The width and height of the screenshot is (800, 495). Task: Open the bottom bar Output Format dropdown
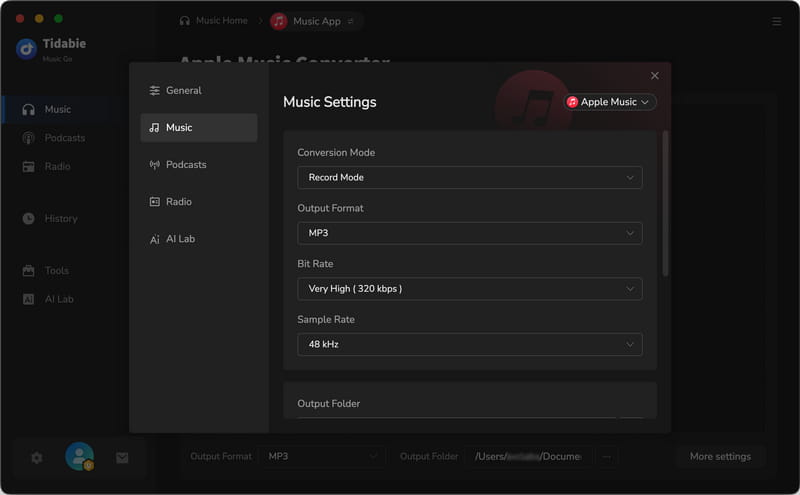click(x=323, y=456)
